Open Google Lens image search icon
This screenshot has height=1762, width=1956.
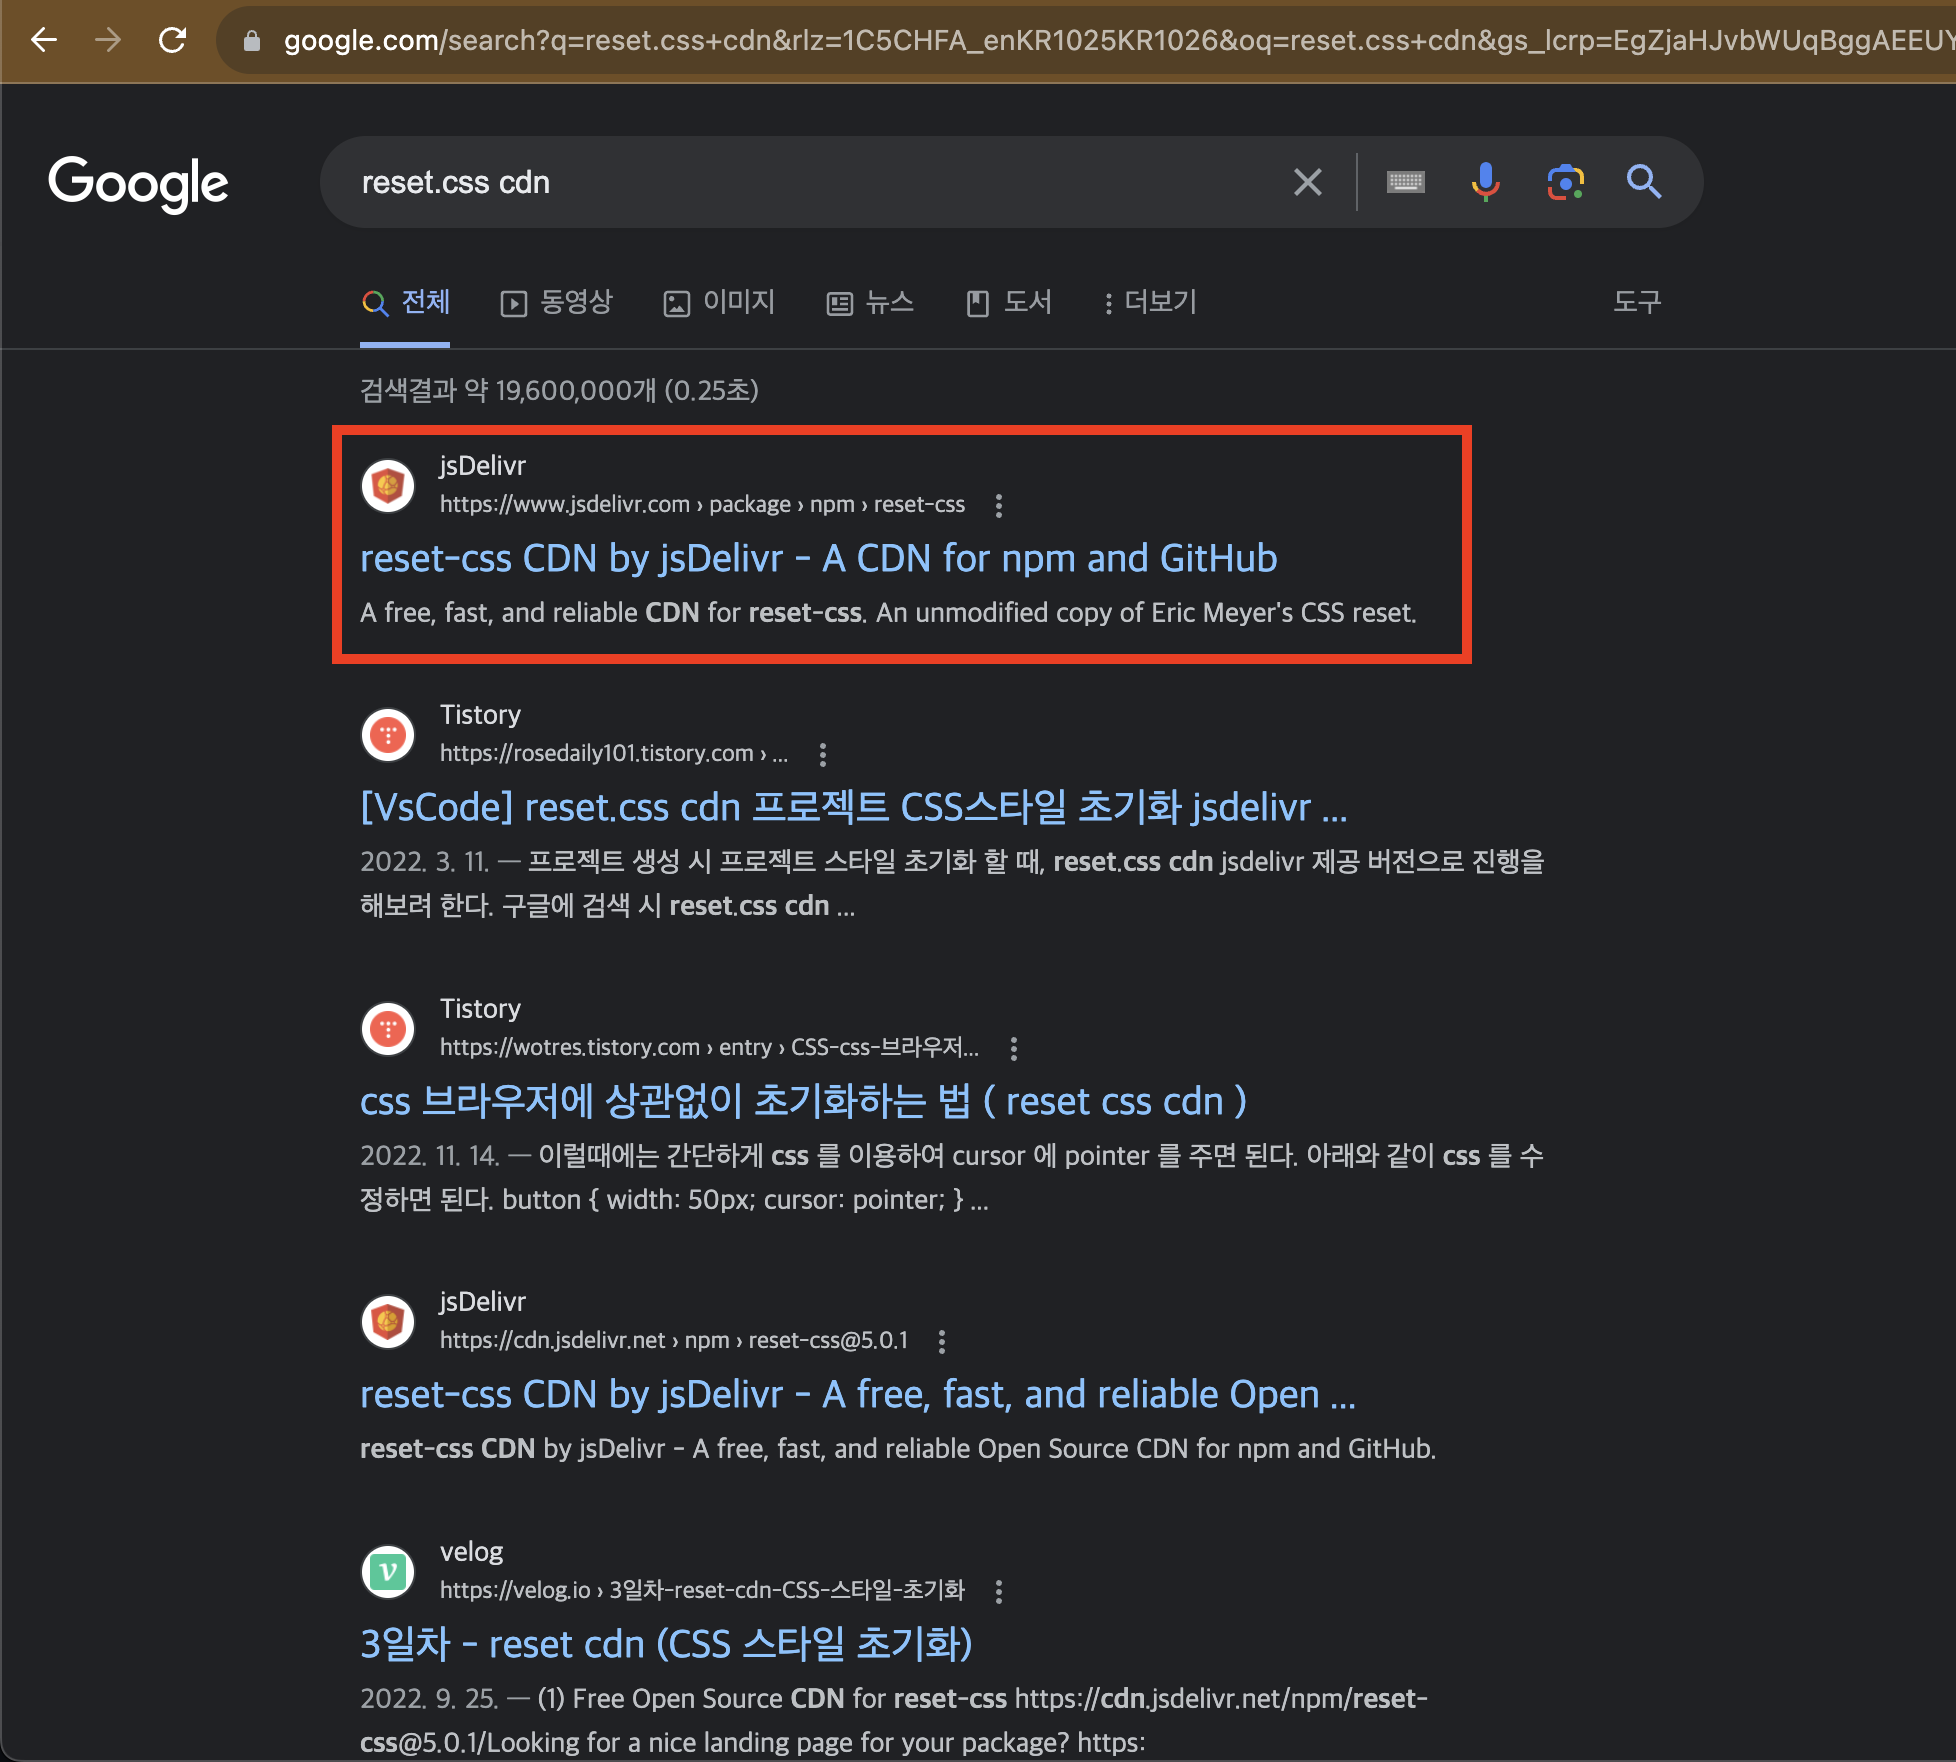click(x=1565, y=182)
